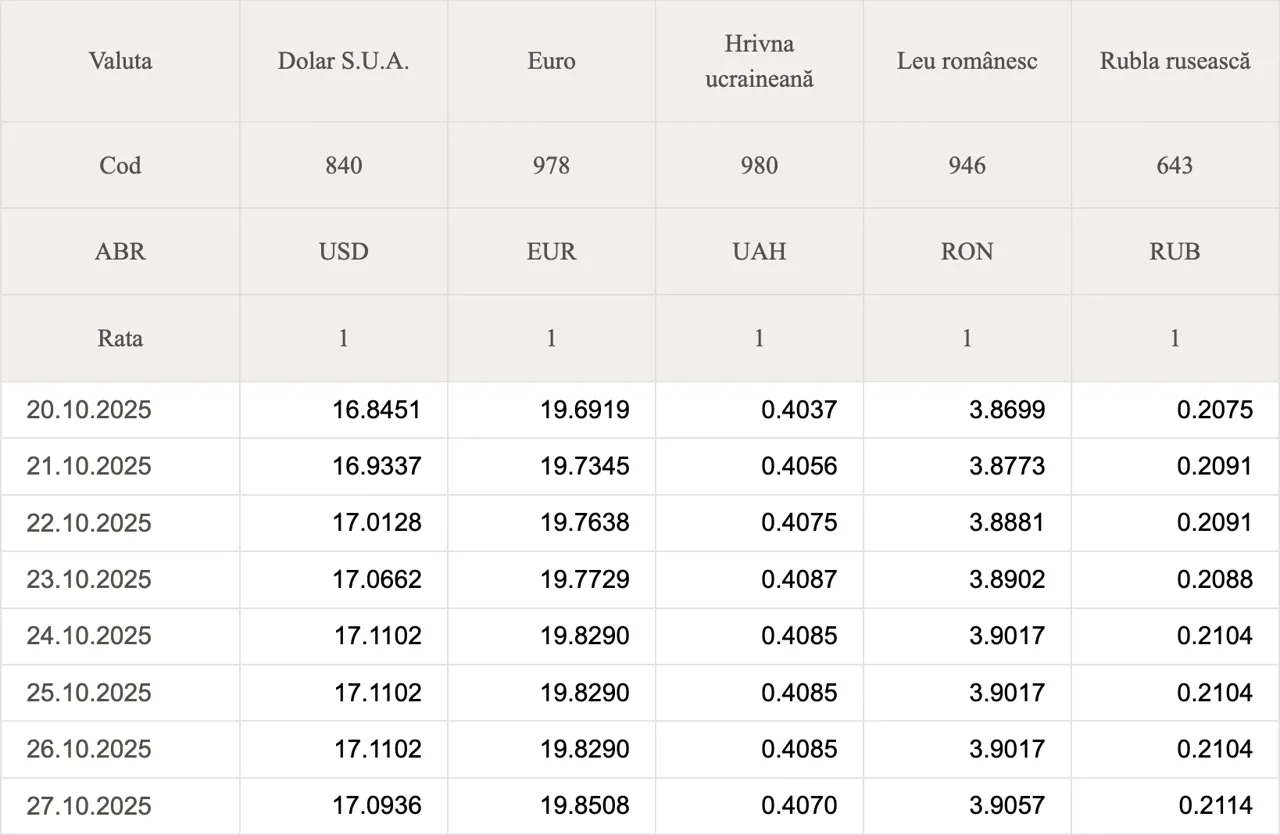Select the UAH rate 0.4075
Image resolution: width=1280 pixels, height=835 pixels.
tap(799, 523)
